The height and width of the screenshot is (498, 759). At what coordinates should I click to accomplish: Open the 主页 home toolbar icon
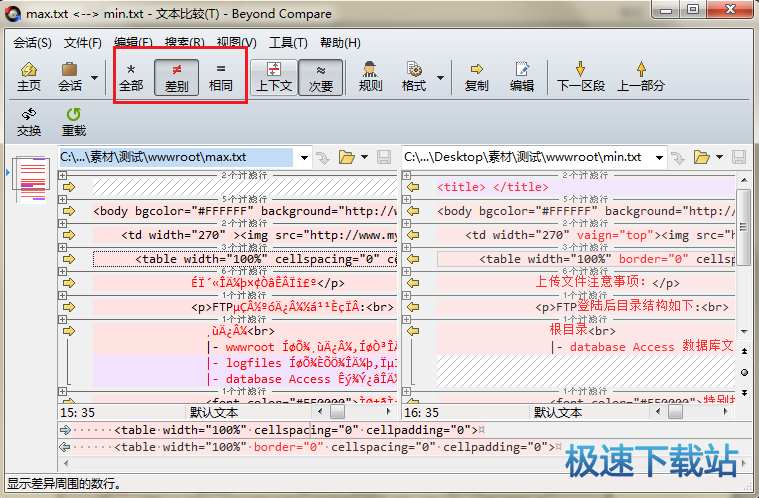click(x=29, y=77)
